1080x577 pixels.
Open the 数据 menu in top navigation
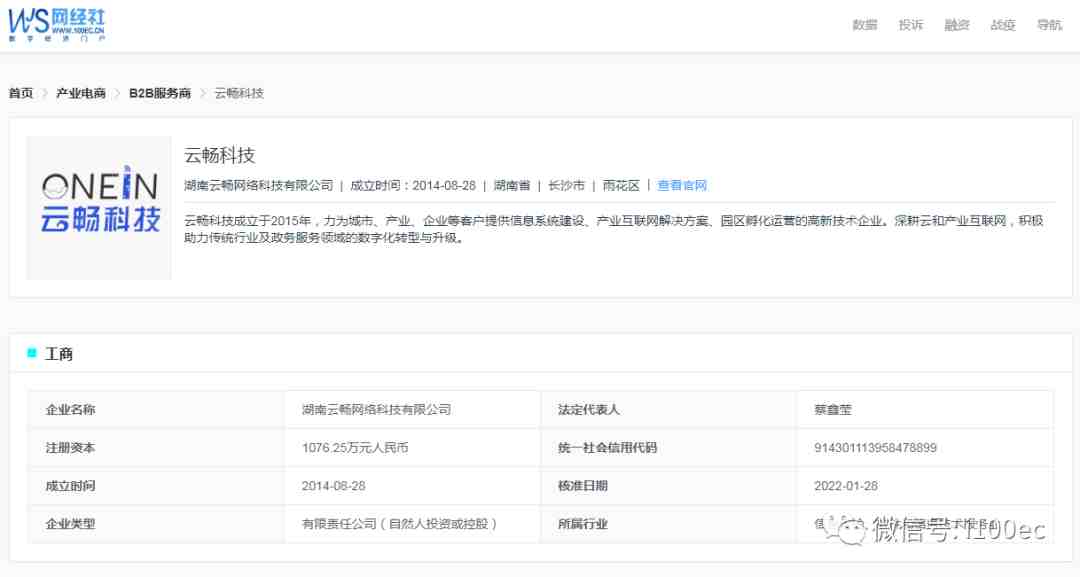864,25
